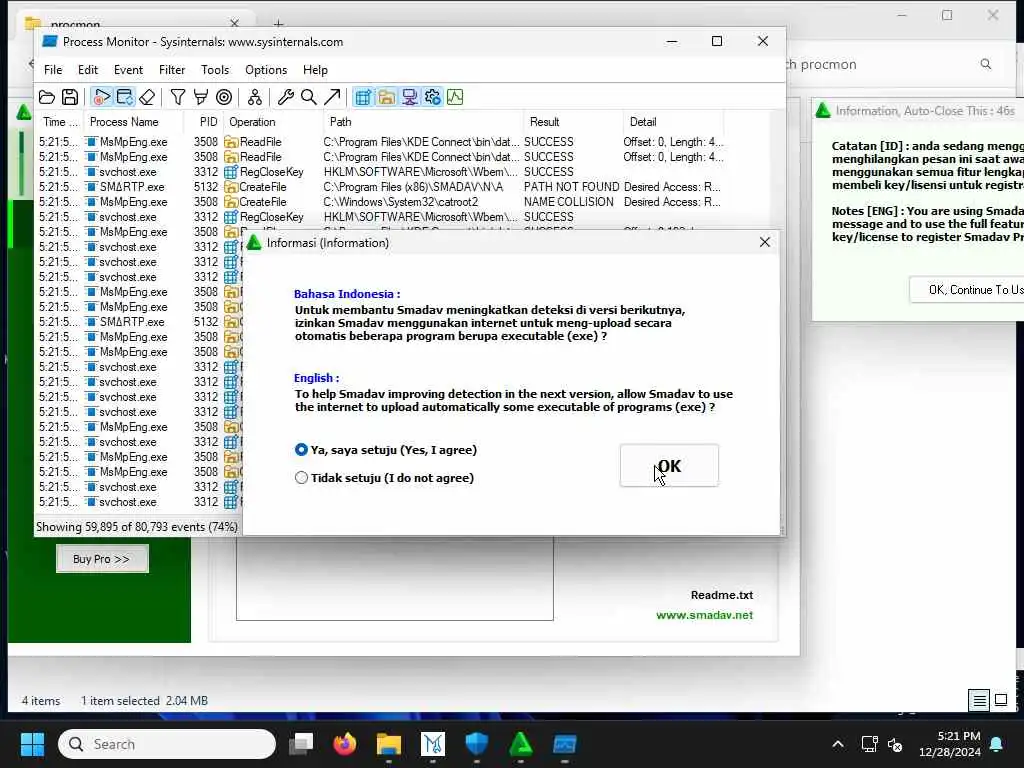Close the Informasi (Information) dialog

765,242
